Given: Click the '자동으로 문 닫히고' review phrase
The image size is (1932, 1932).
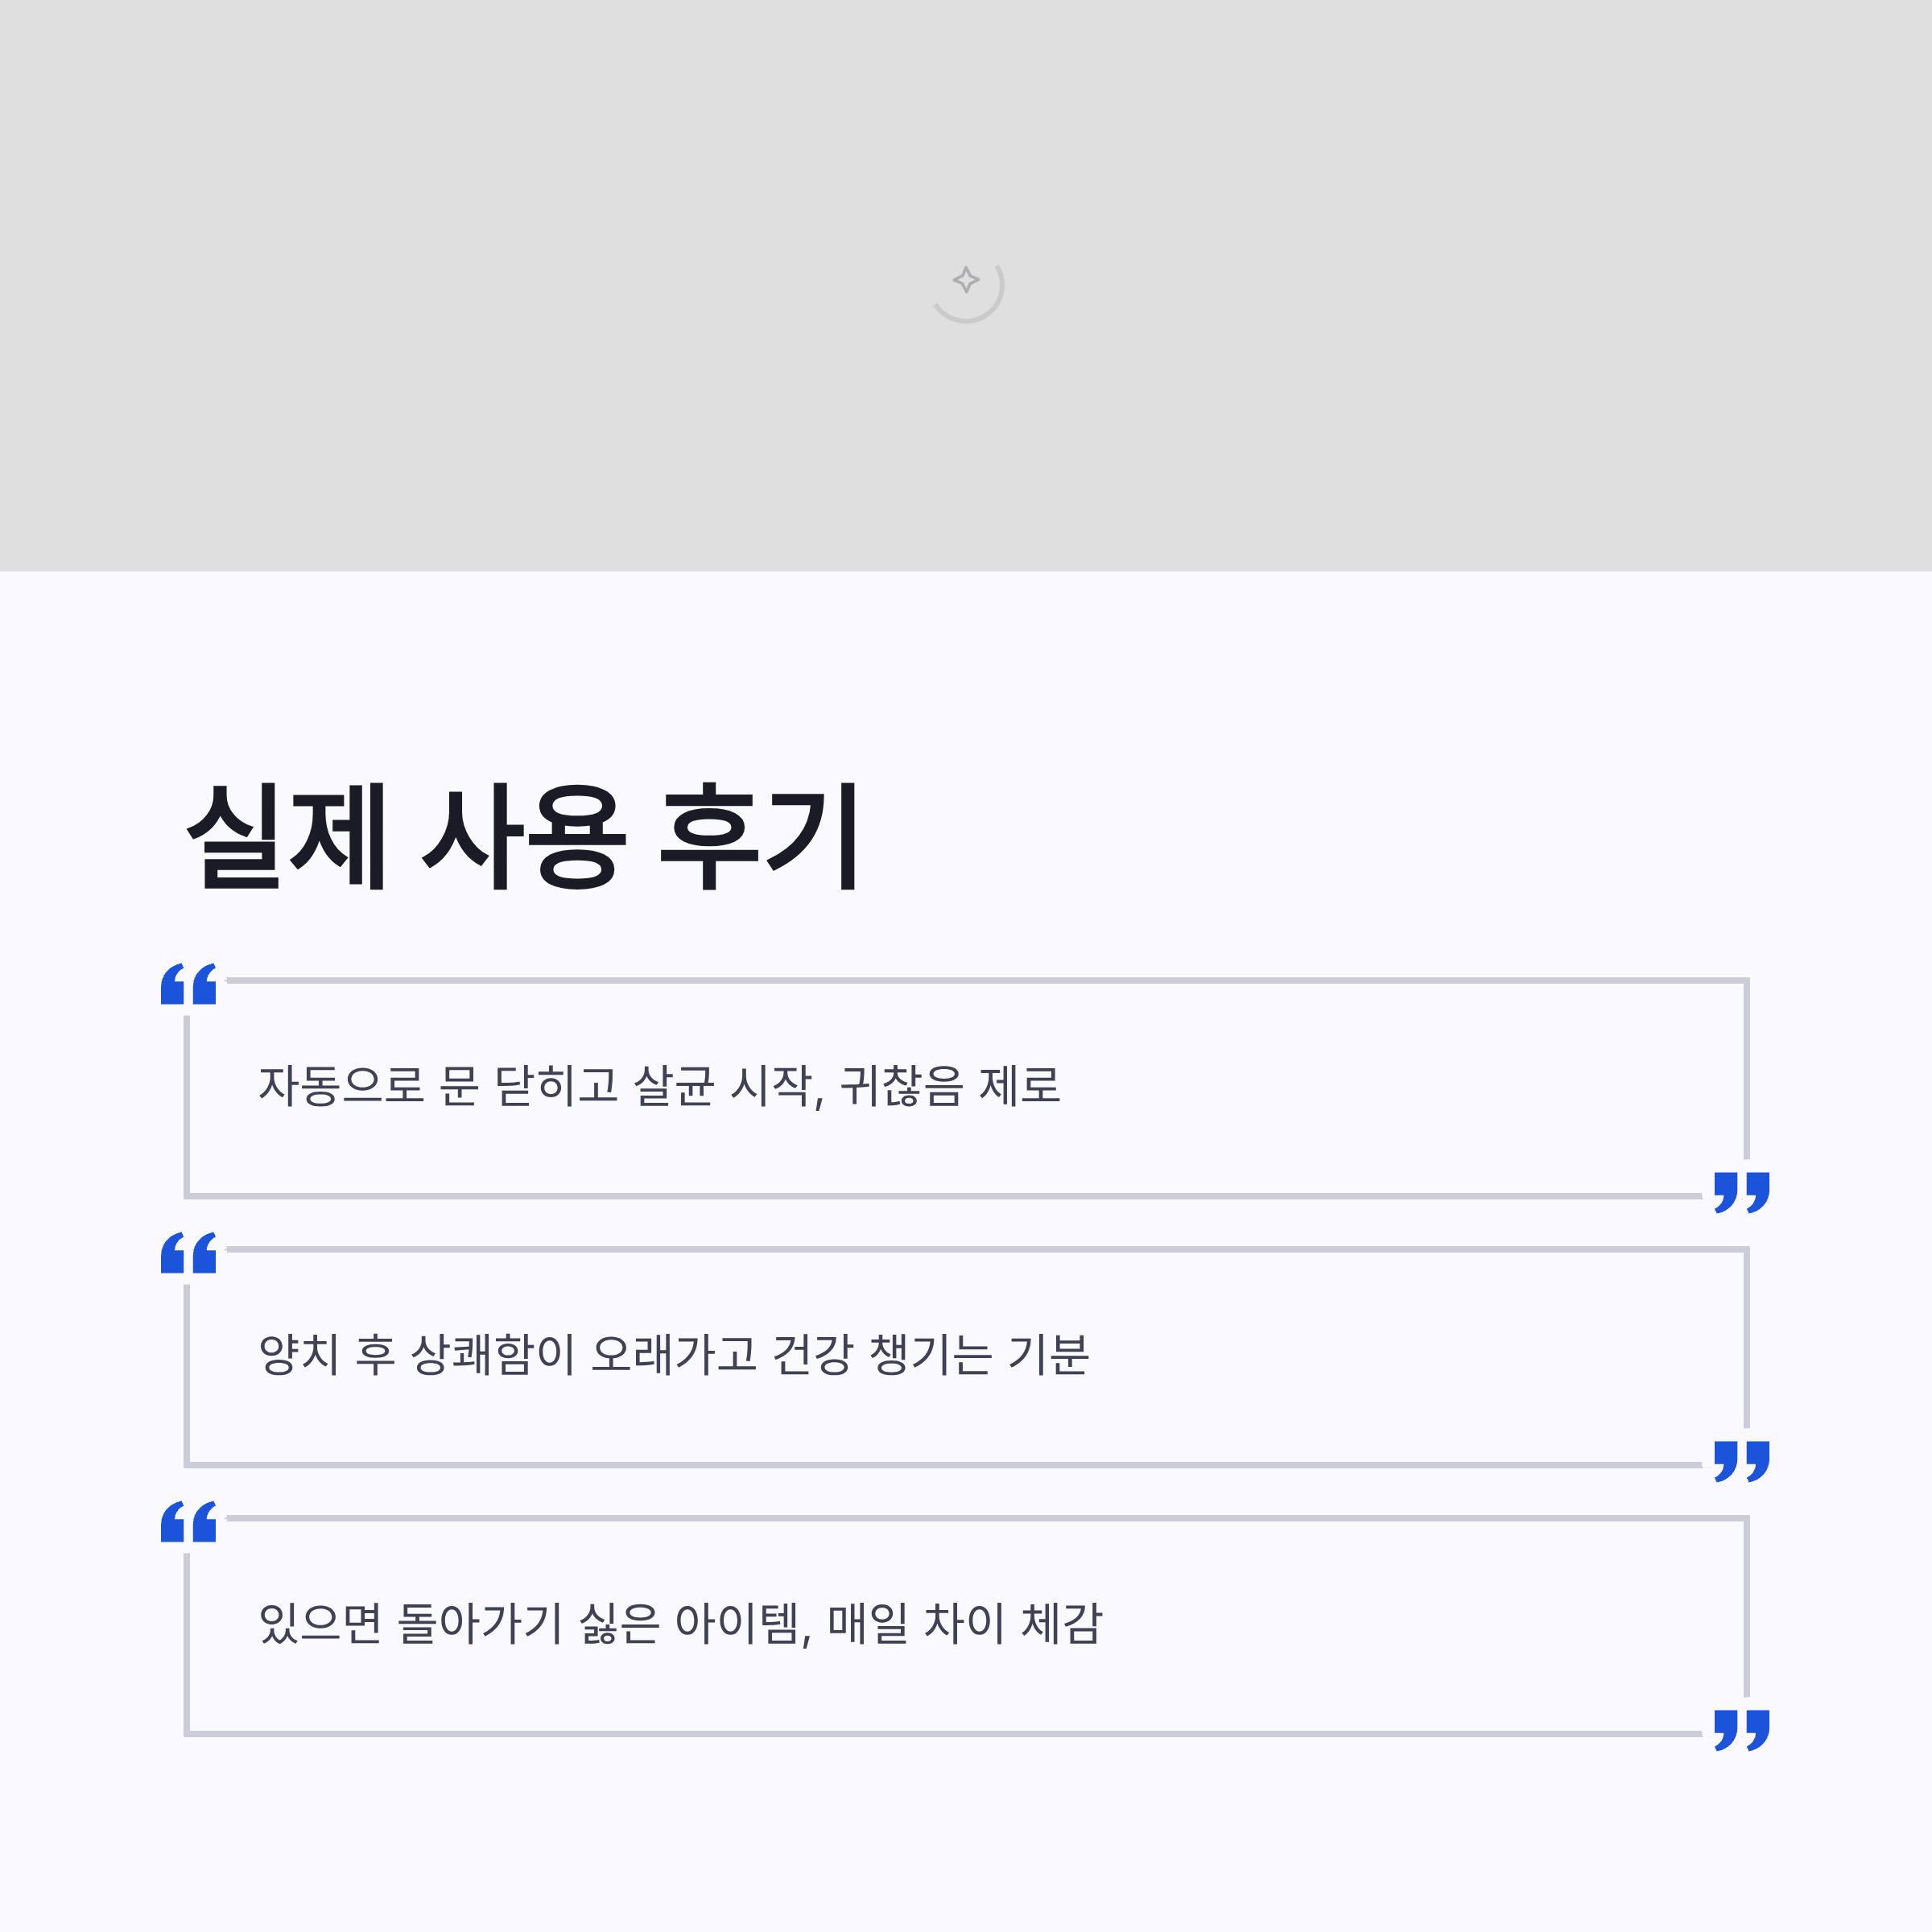Looking at the screenshot, I should click(x=438, y=1086).
